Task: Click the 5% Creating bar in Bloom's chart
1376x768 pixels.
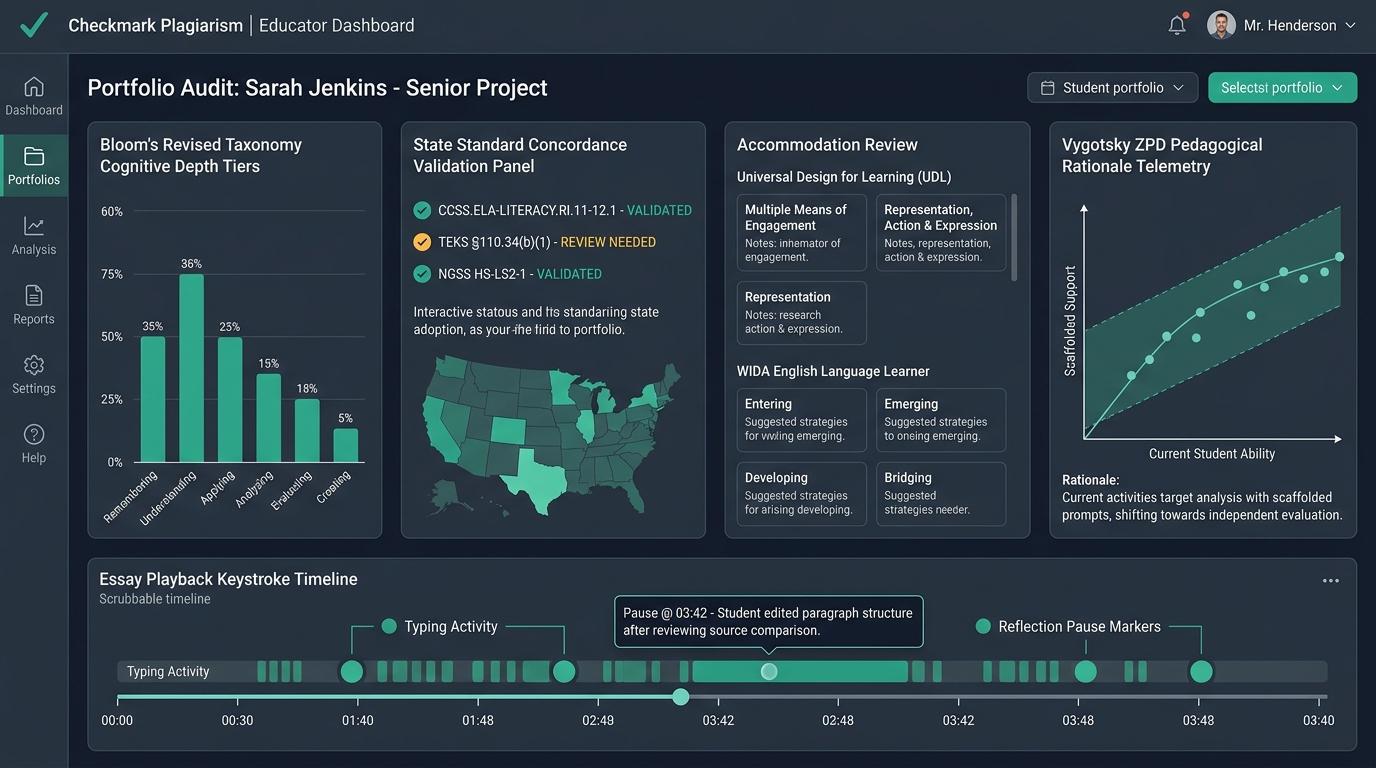Action: coord(346,445)
